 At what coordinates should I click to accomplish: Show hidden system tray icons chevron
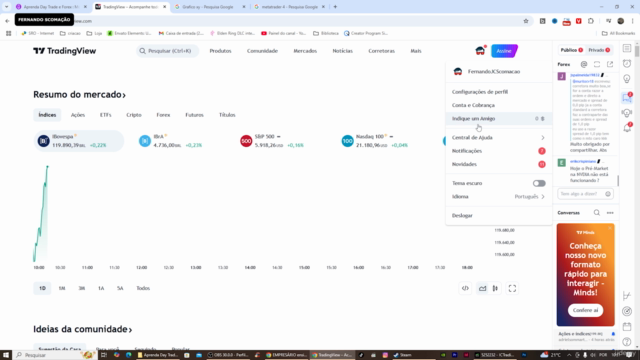point(569,355)
